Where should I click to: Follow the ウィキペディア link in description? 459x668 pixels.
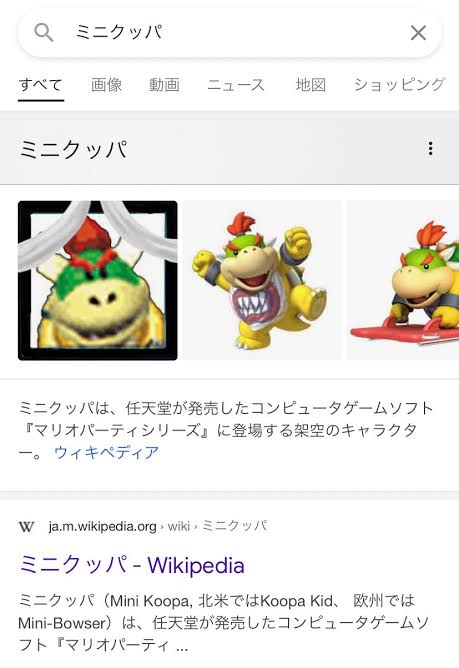pyautogui.click(x=107, y=452)
